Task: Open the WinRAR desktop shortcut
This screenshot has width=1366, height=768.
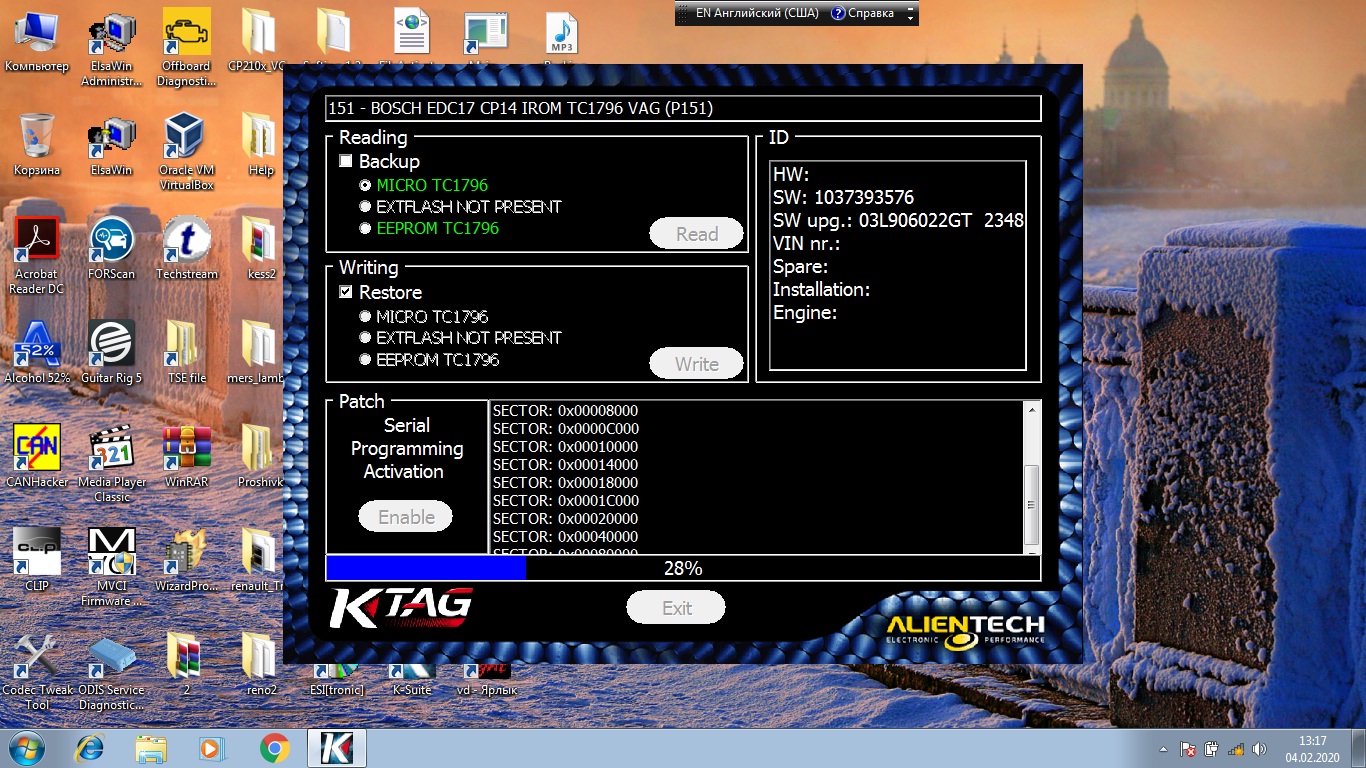Action: tap(186, 457)
